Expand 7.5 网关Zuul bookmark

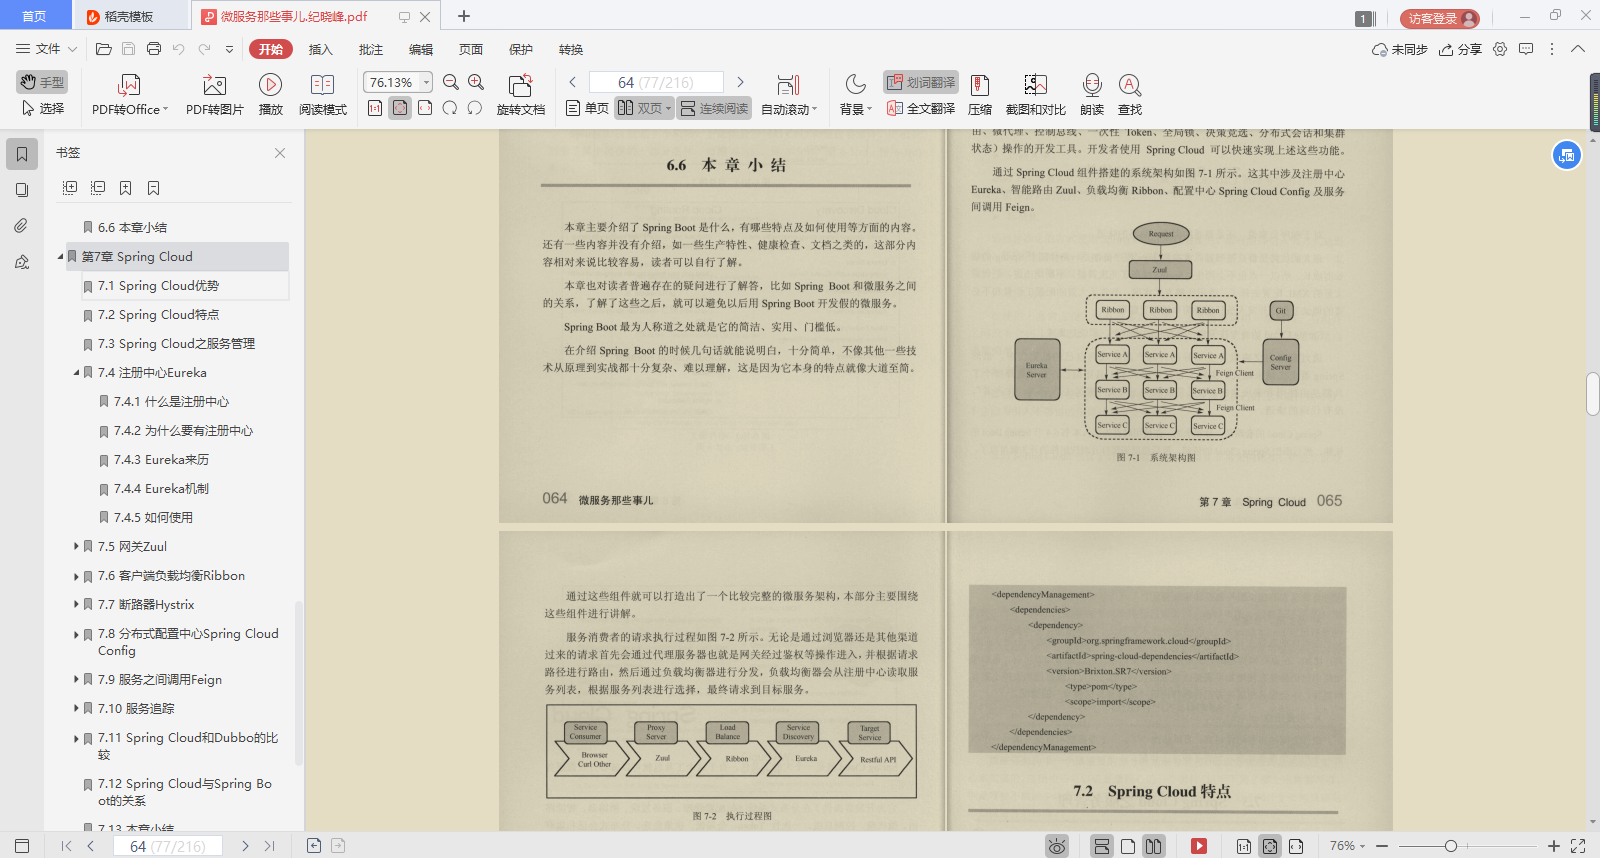[76, 546]
